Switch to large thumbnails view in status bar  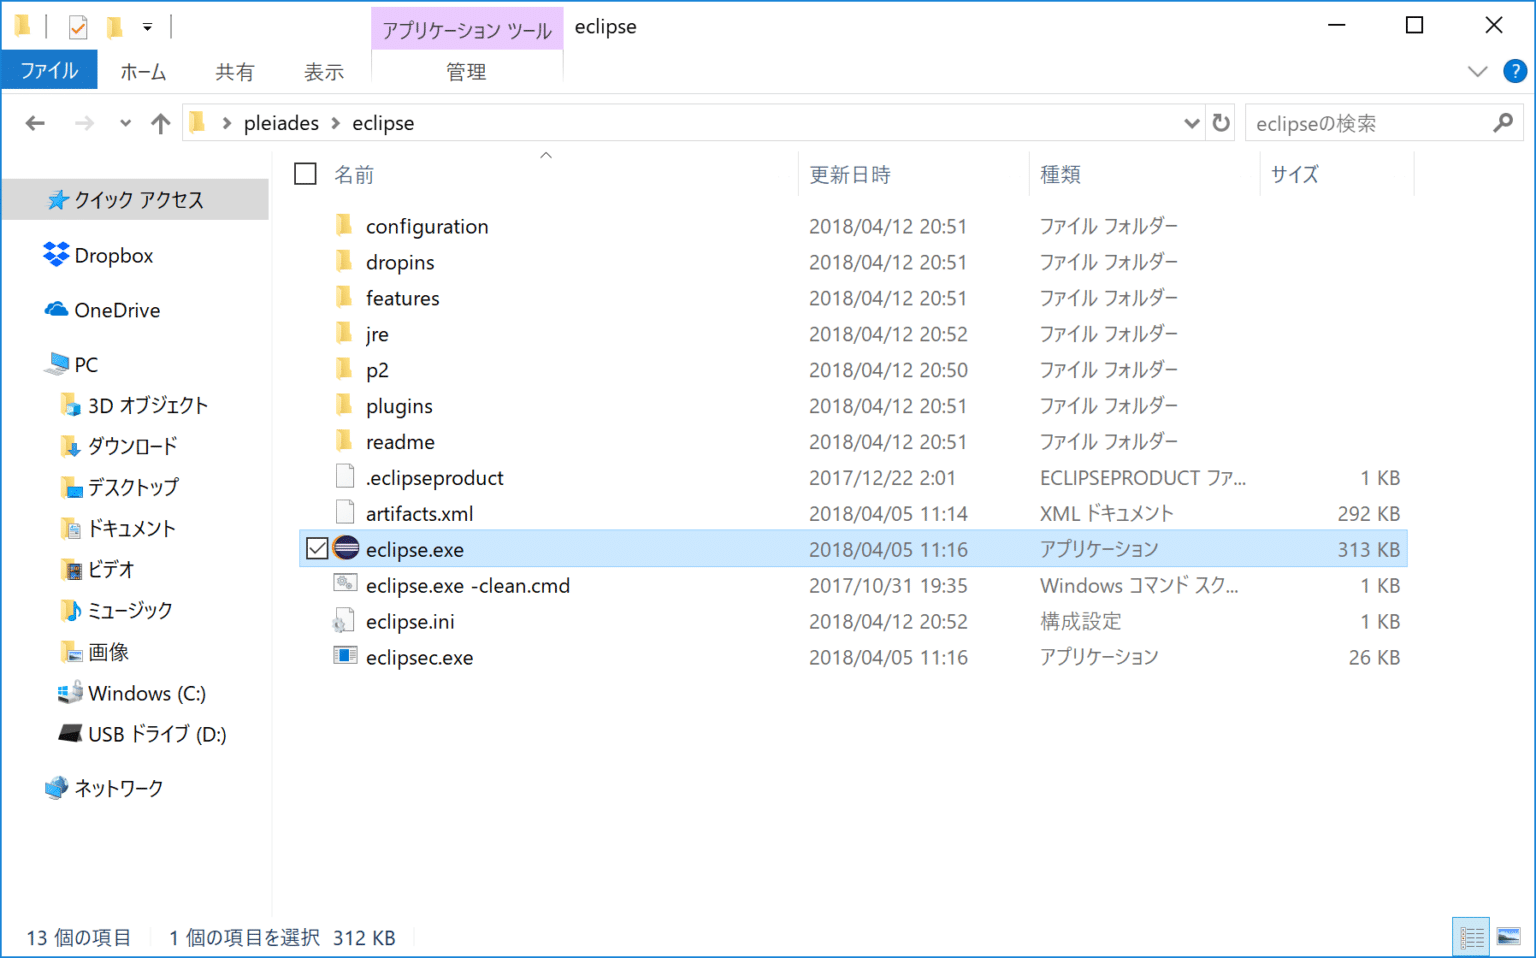coord(1506,936)
